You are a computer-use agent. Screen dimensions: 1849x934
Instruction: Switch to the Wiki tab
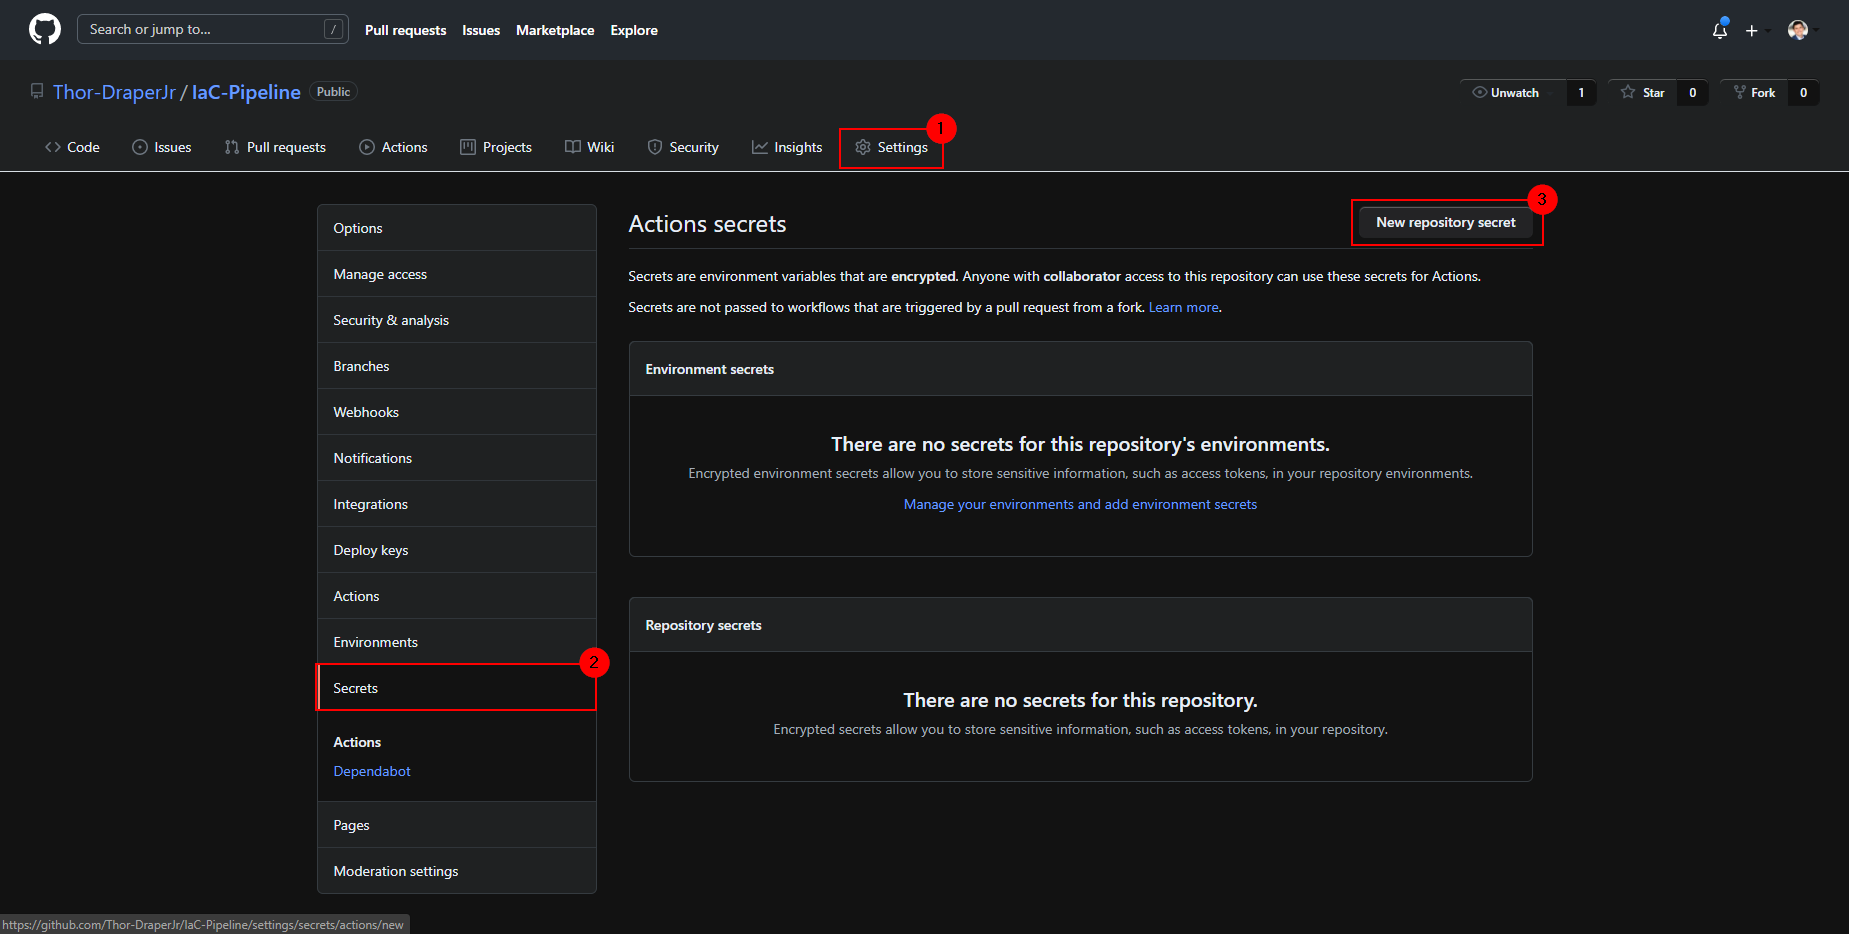590,147
